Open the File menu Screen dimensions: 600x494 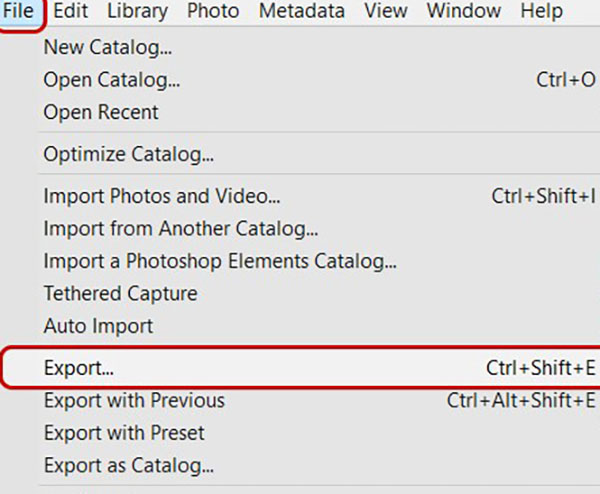pyautogui.click(x=19, y=12)
